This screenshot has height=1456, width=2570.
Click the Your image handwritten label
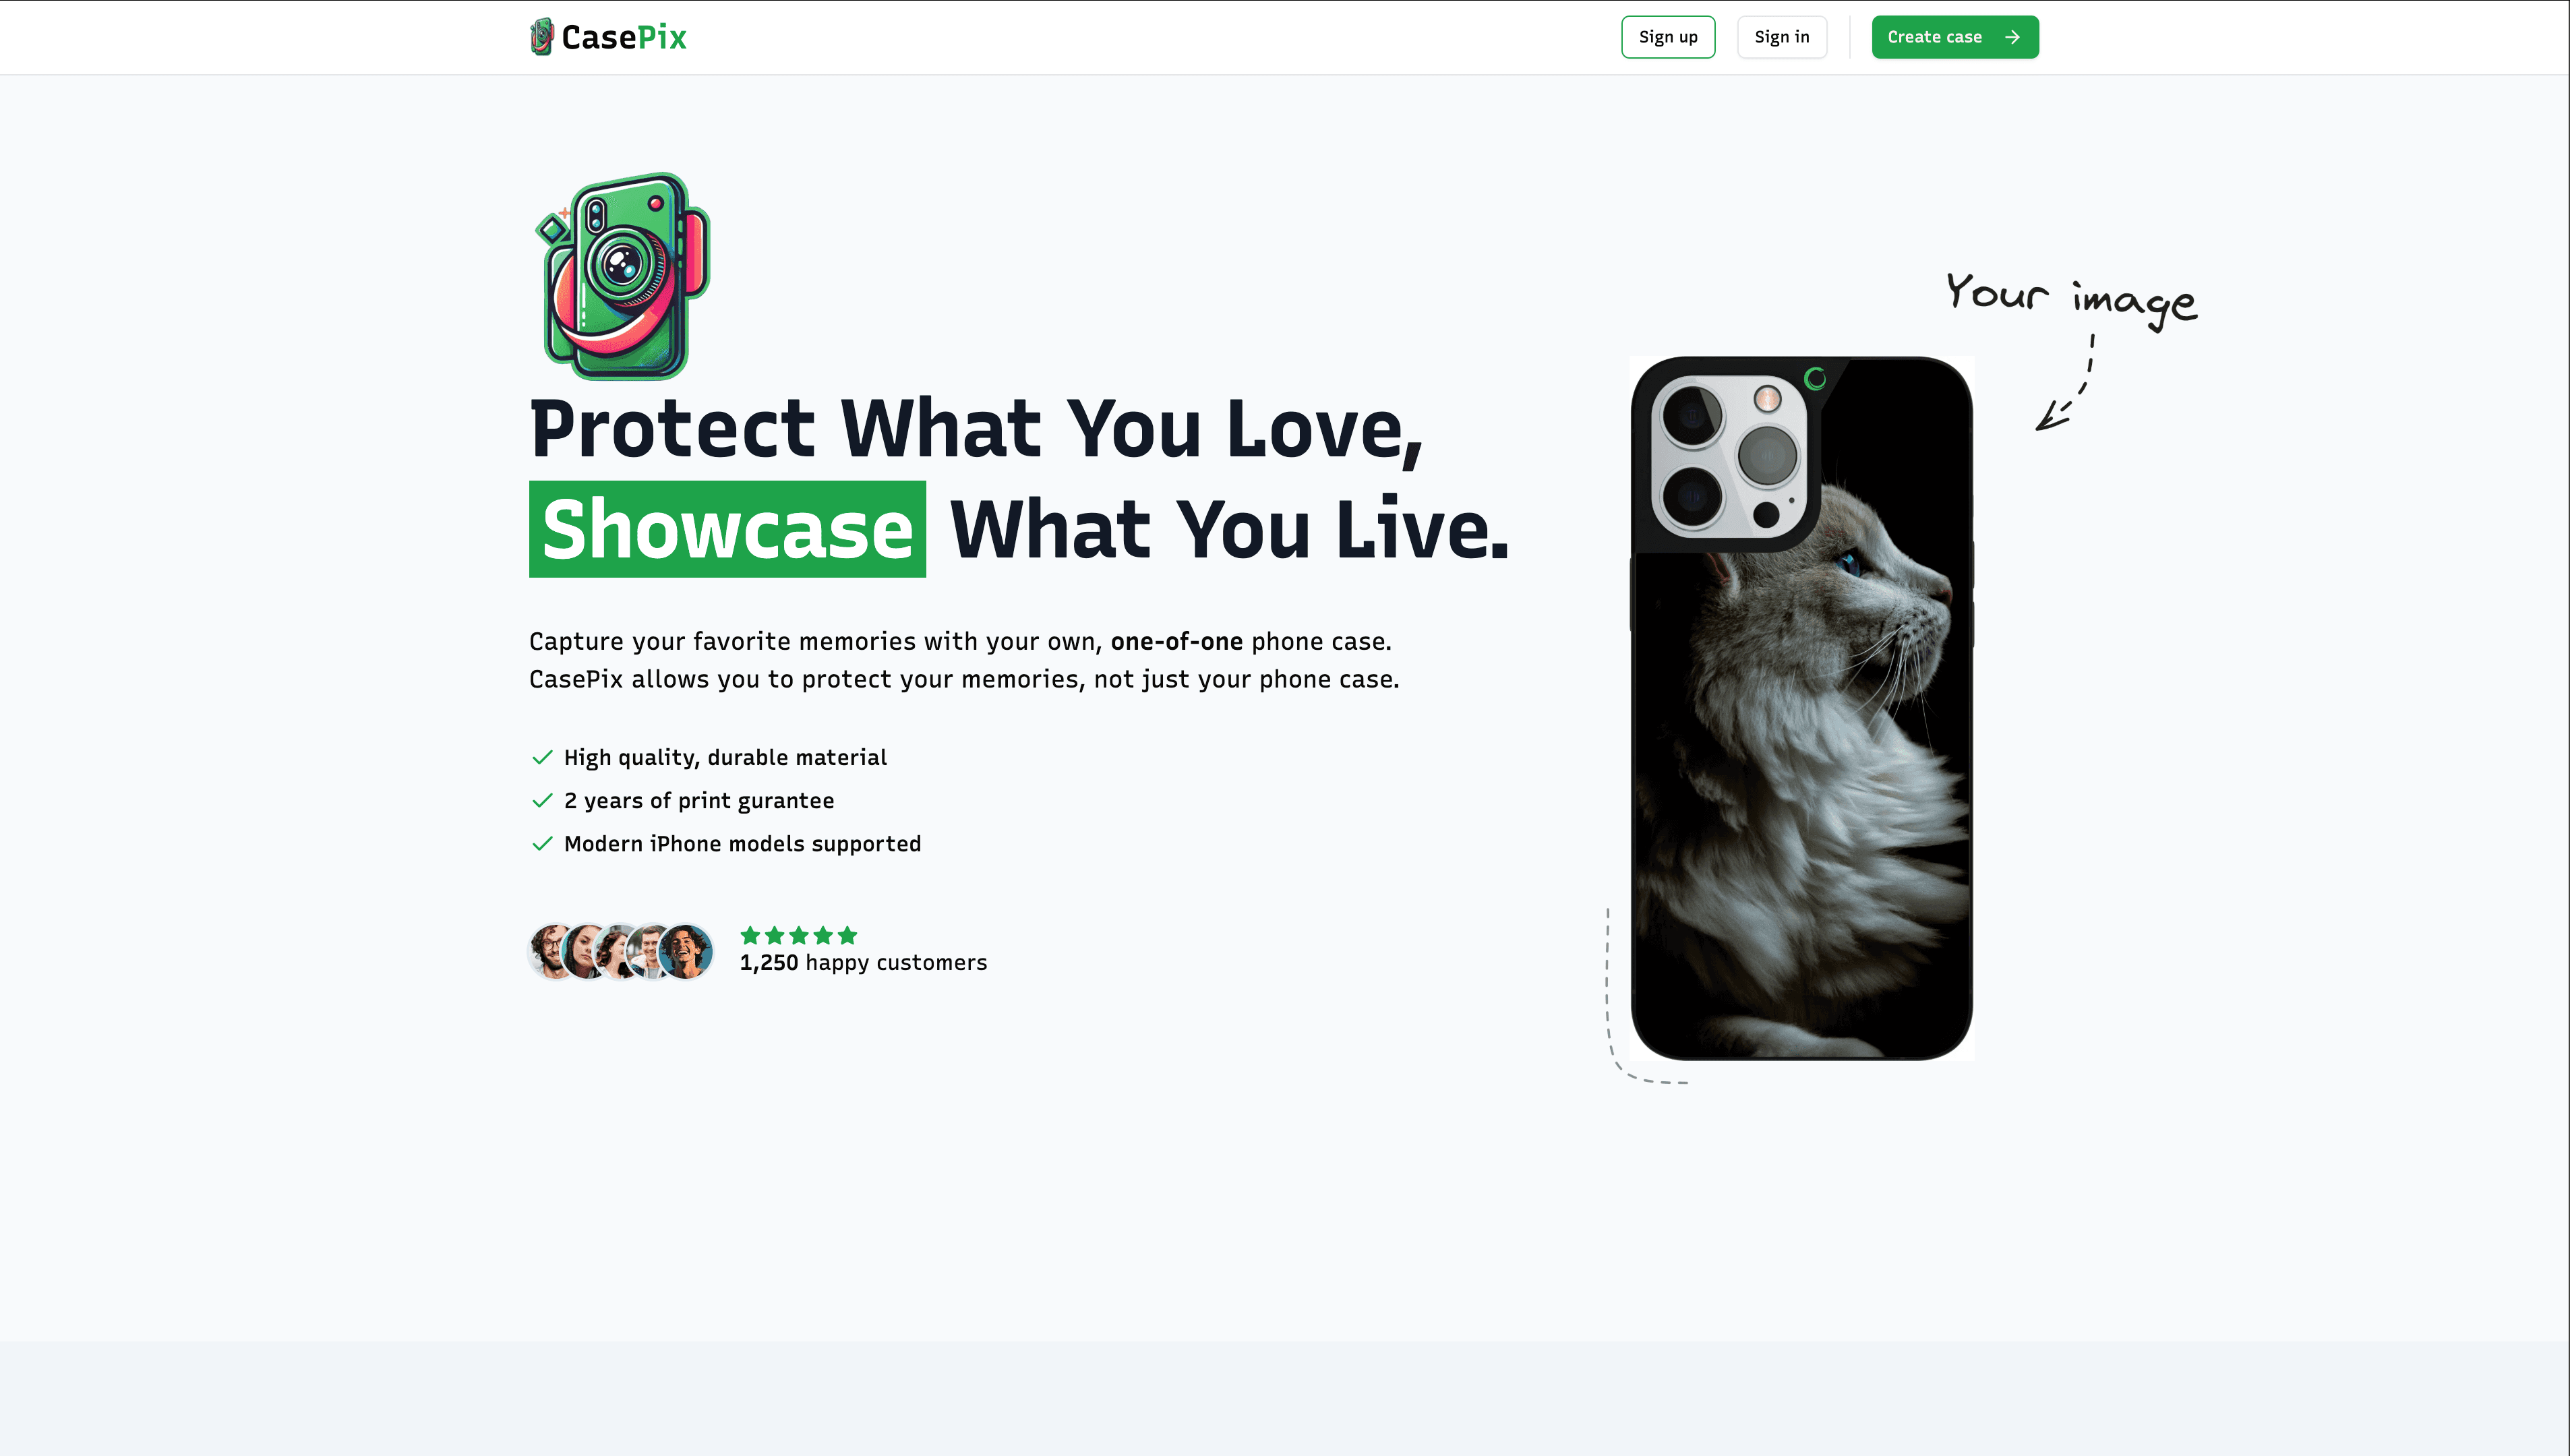[x=2071, y=298]
